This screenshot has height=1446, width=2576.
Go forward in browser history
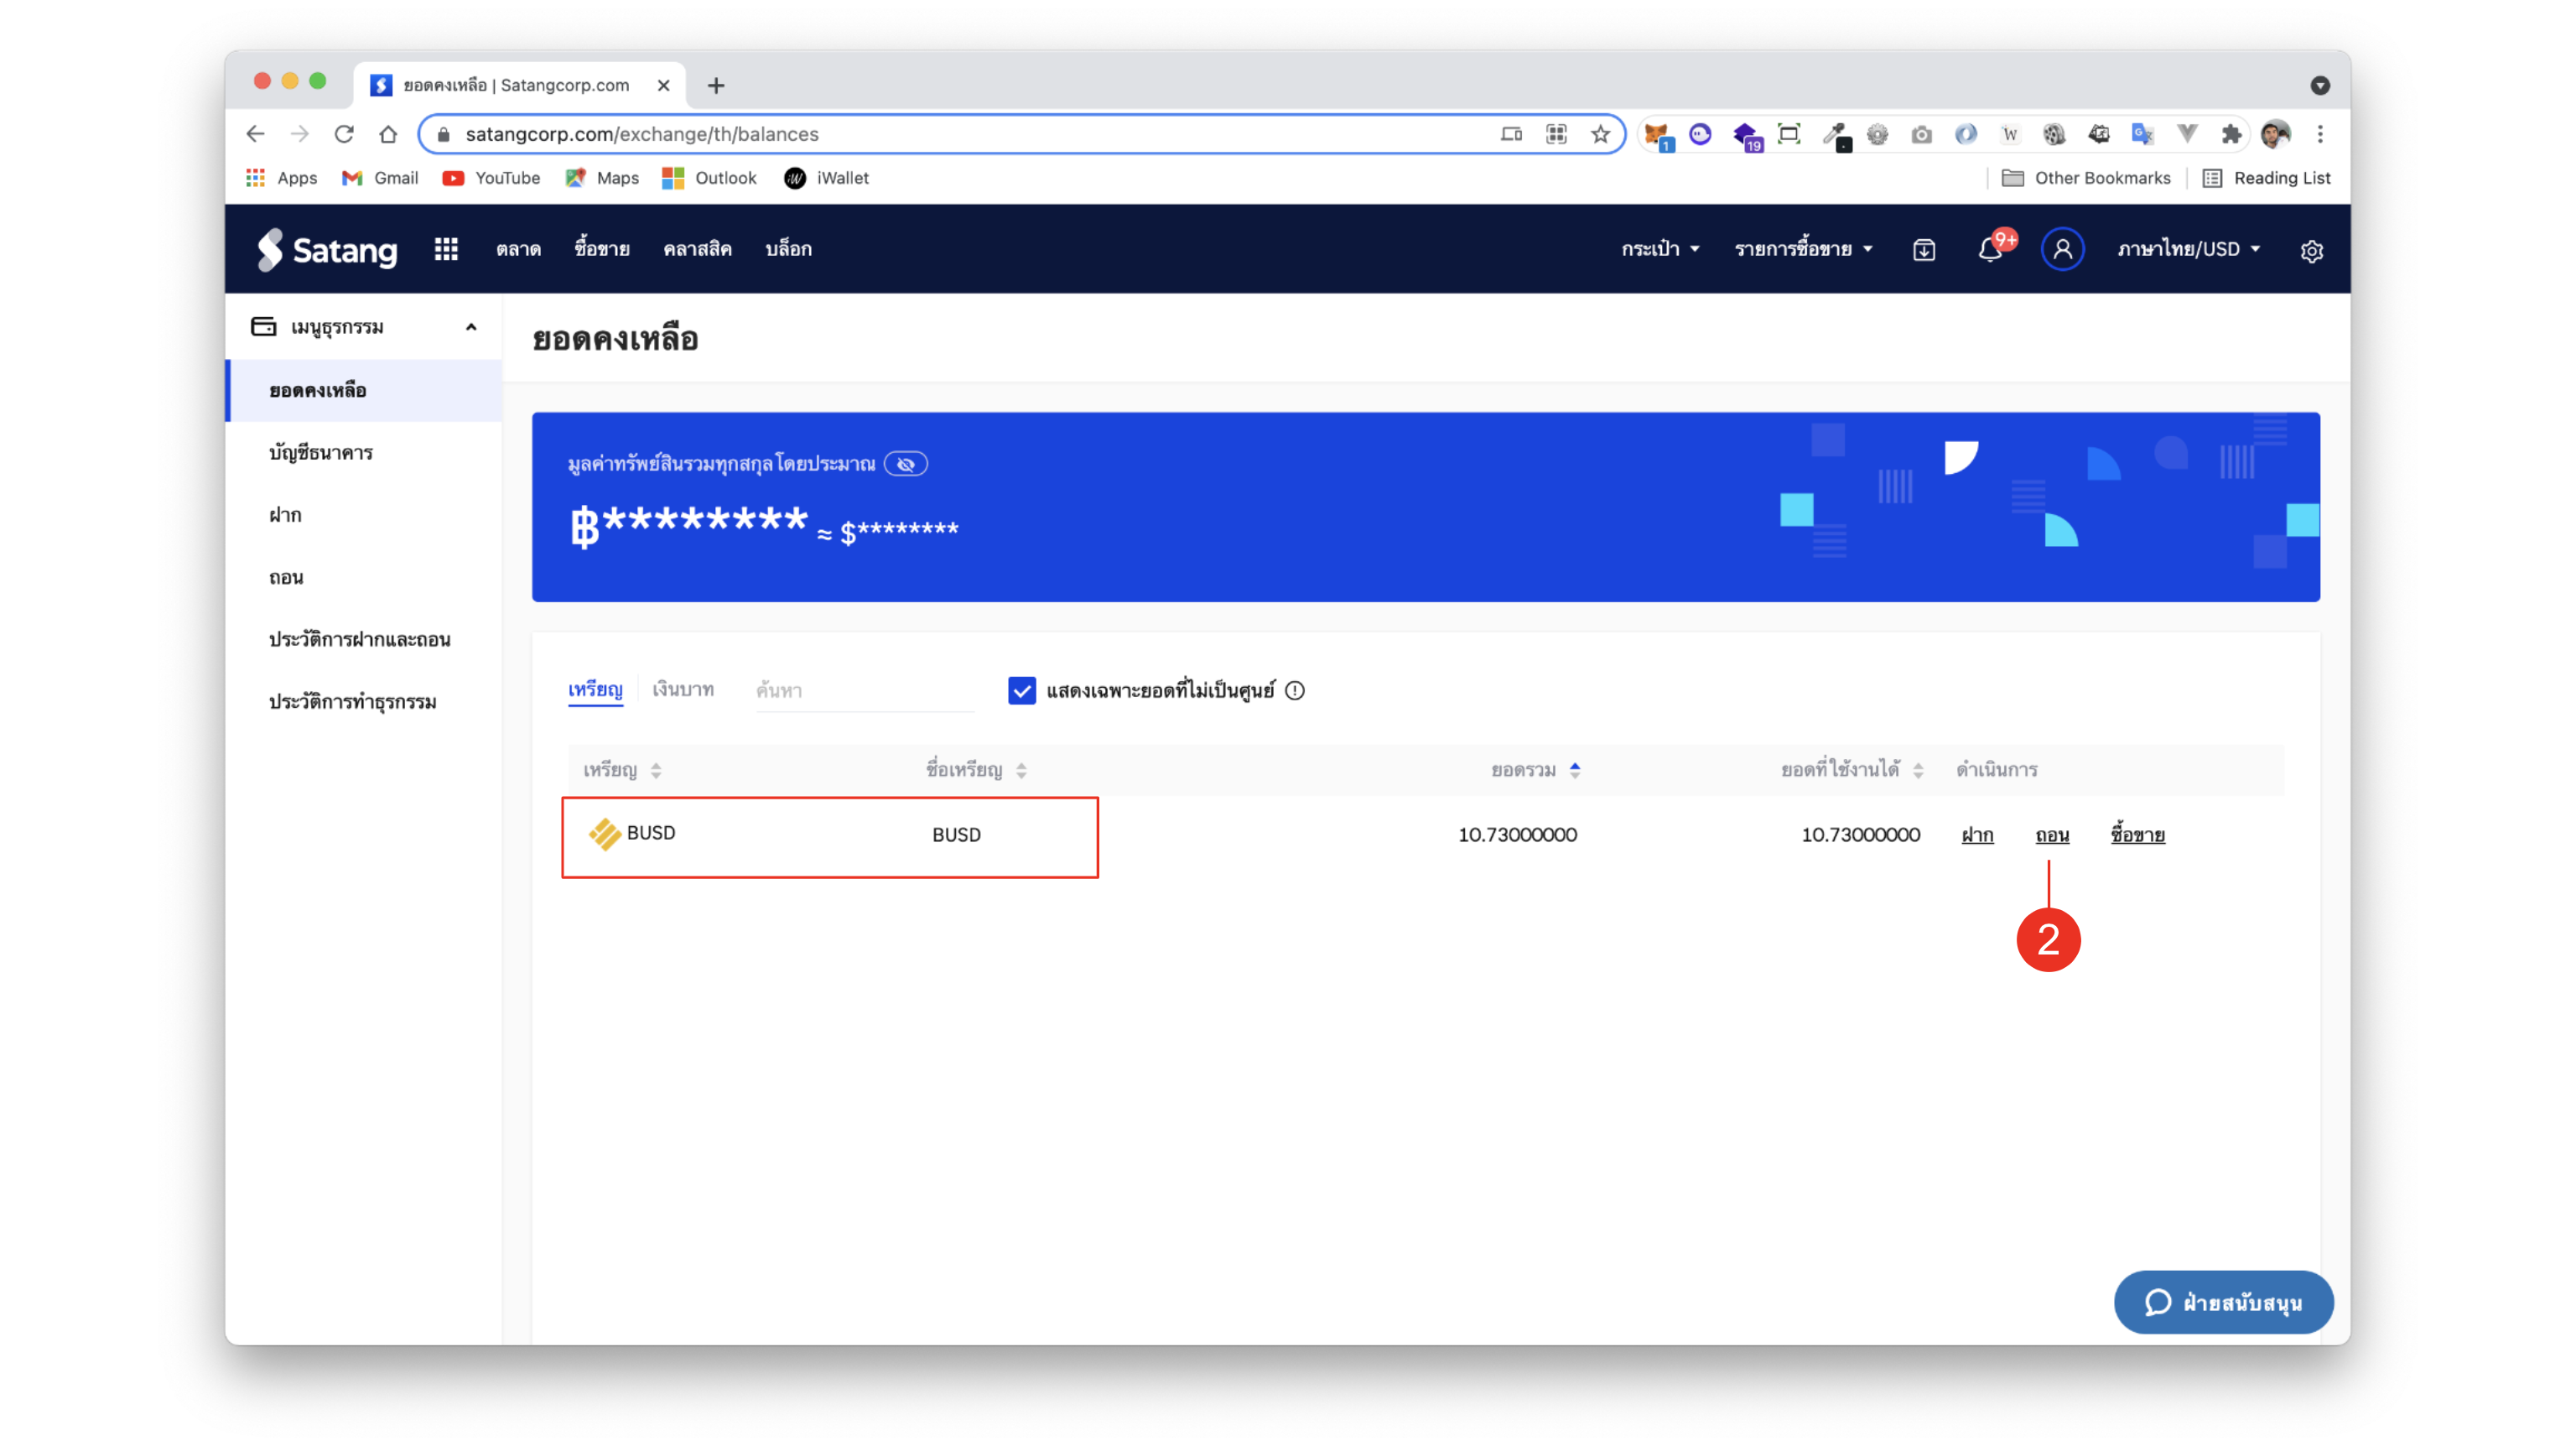299,134
